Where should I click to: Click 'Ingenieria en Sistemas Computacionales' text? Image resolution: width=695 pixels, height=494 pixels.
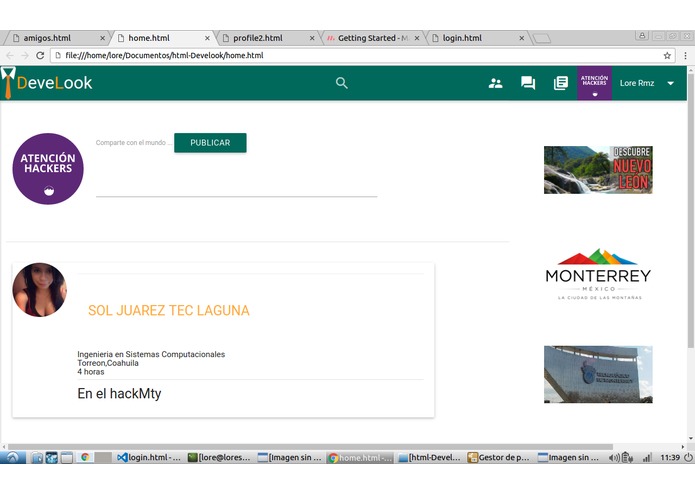tap(151, 354)
